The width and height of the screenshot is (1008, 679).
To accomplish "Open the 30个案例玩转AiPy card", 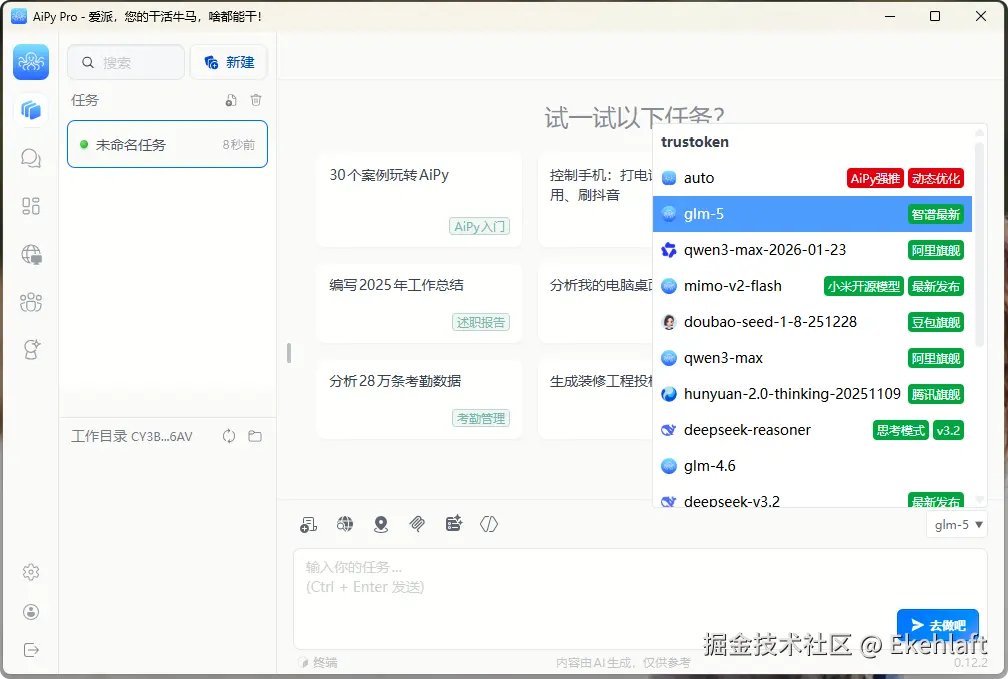I will (419, 199).
